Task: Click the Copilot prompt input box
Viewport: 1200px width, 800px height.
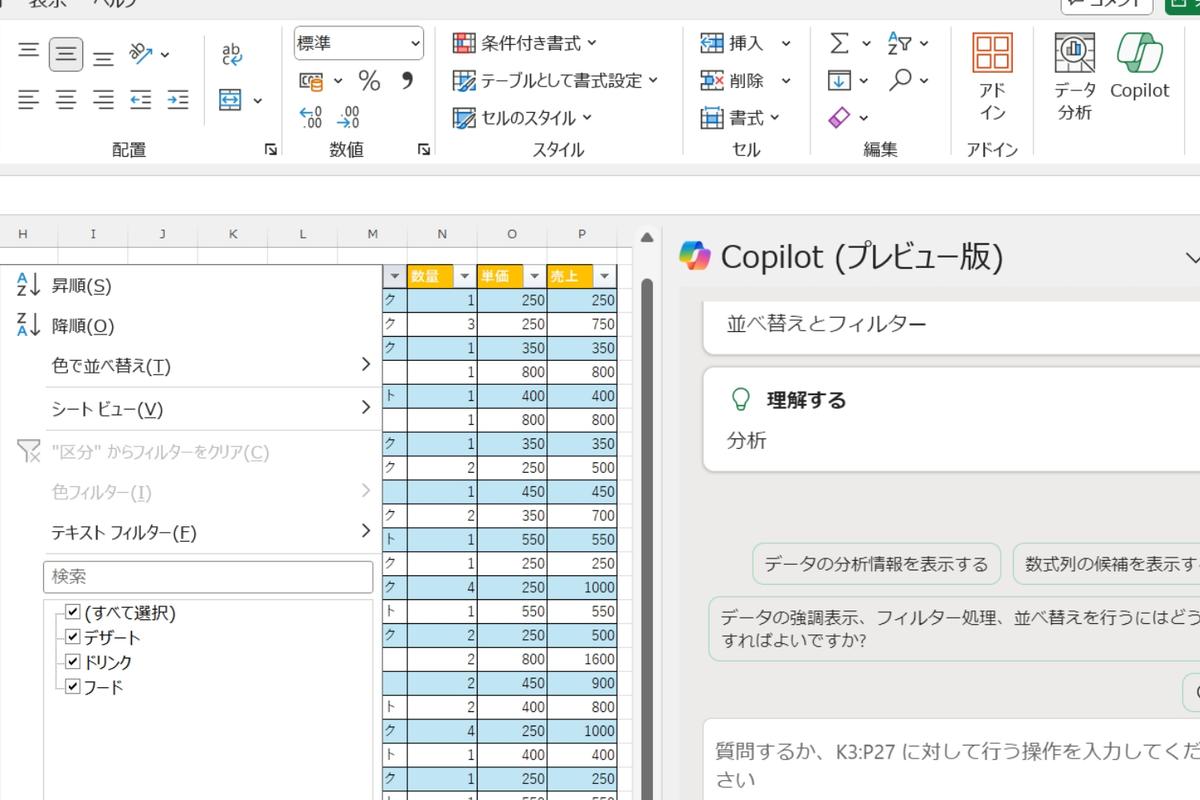Action: tap(951, 760)
